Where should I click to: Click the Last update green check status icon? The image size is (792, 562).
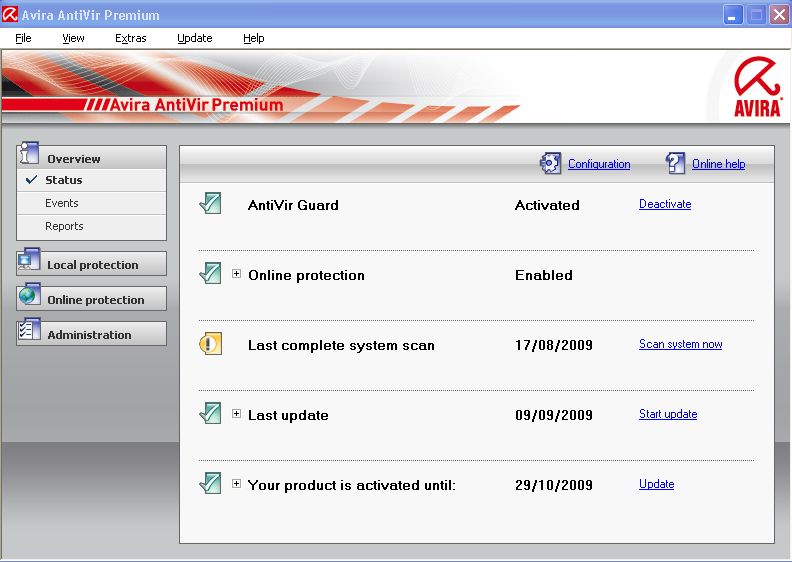[x=210, y=414]
